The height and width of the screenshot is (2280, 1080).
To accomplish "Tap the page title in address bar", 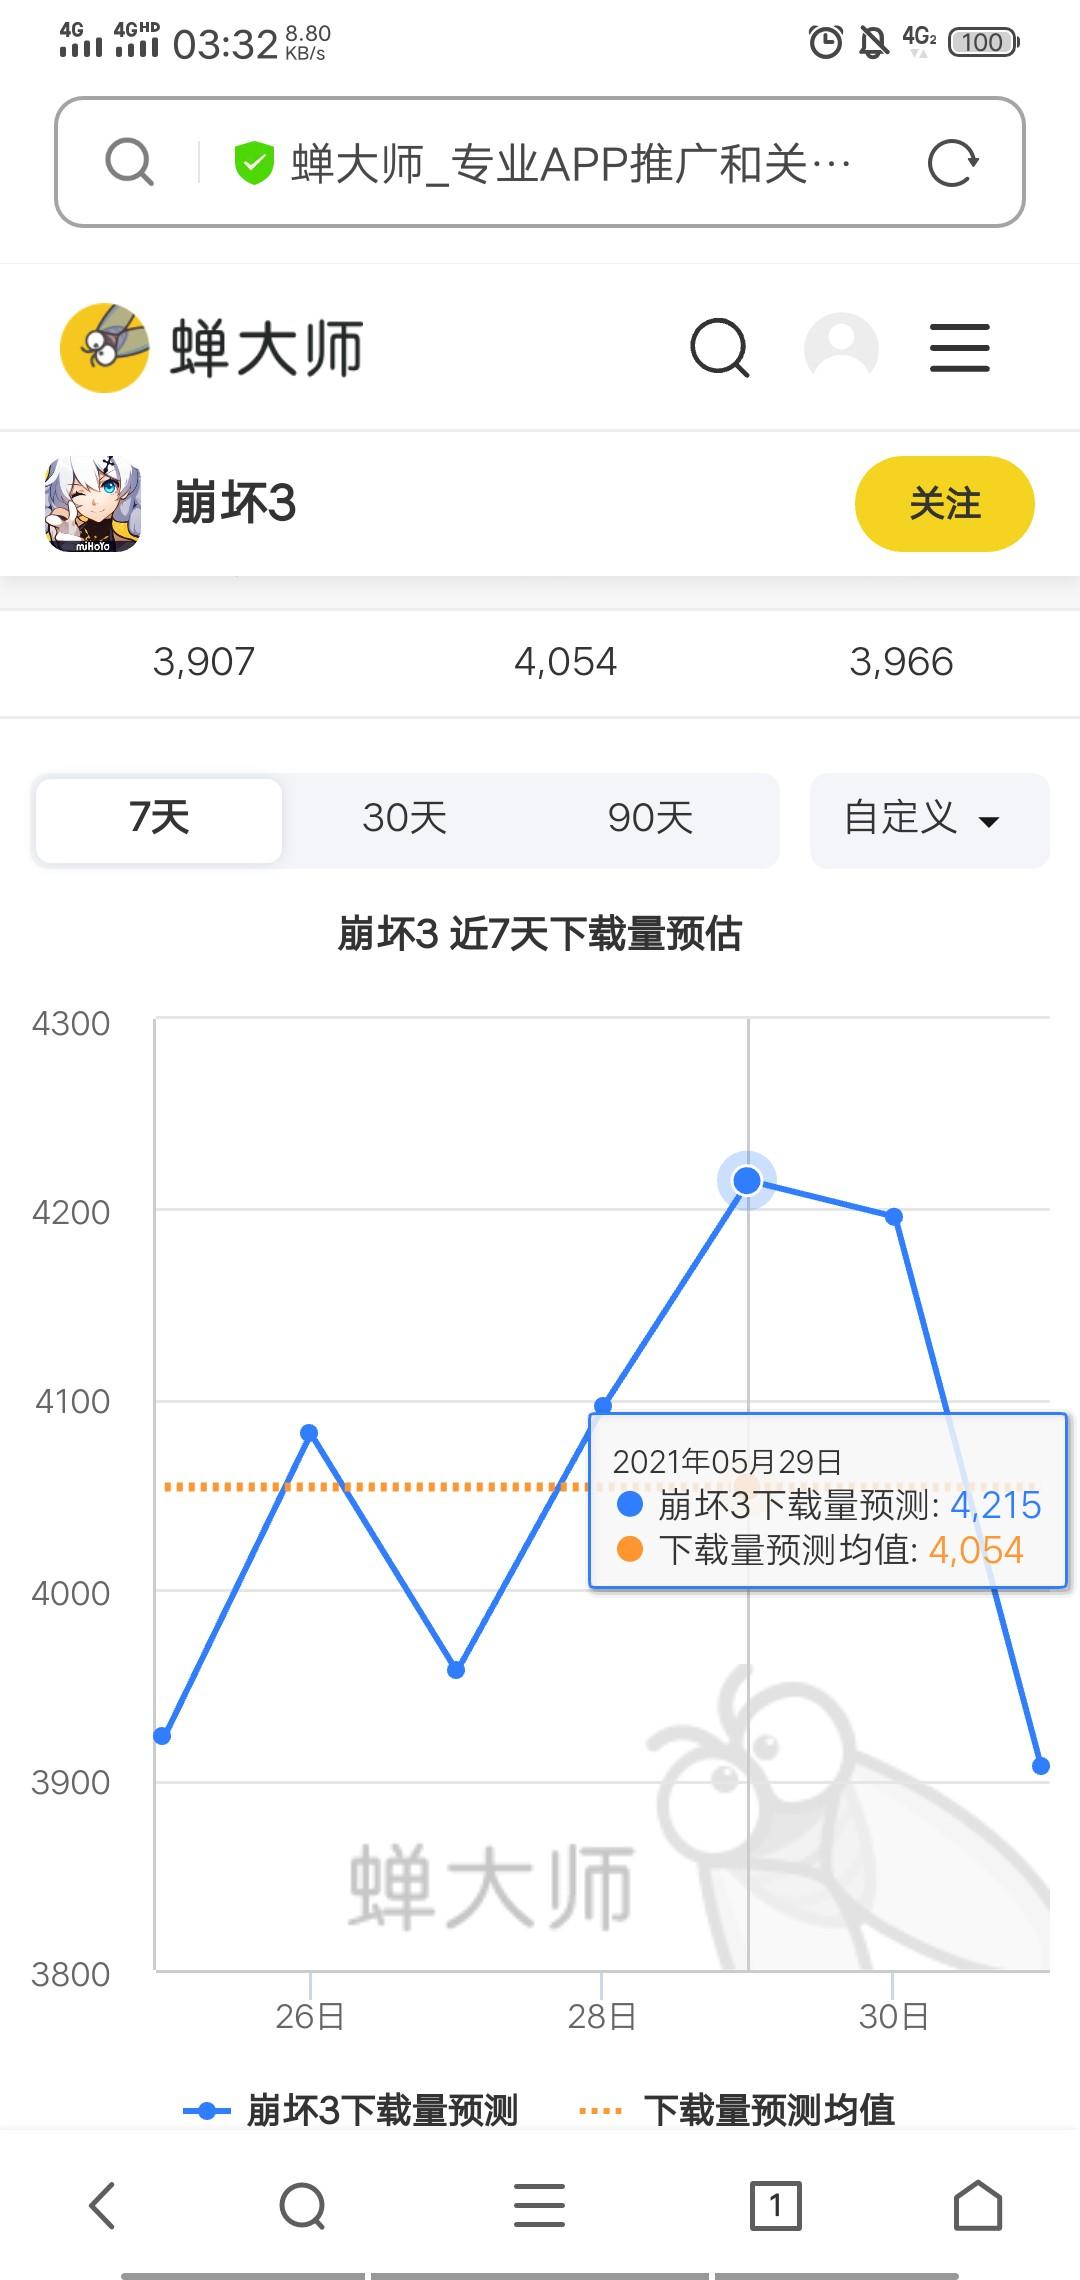I will pos(571,163).
